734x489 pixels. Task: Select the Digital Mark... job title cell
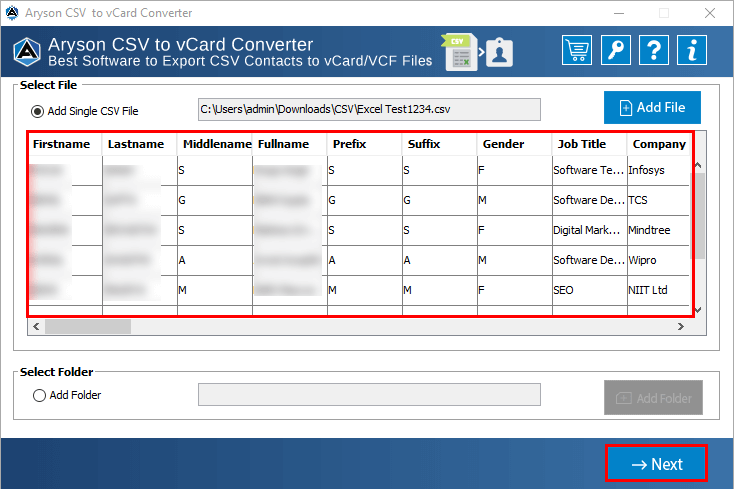(589, 230)
